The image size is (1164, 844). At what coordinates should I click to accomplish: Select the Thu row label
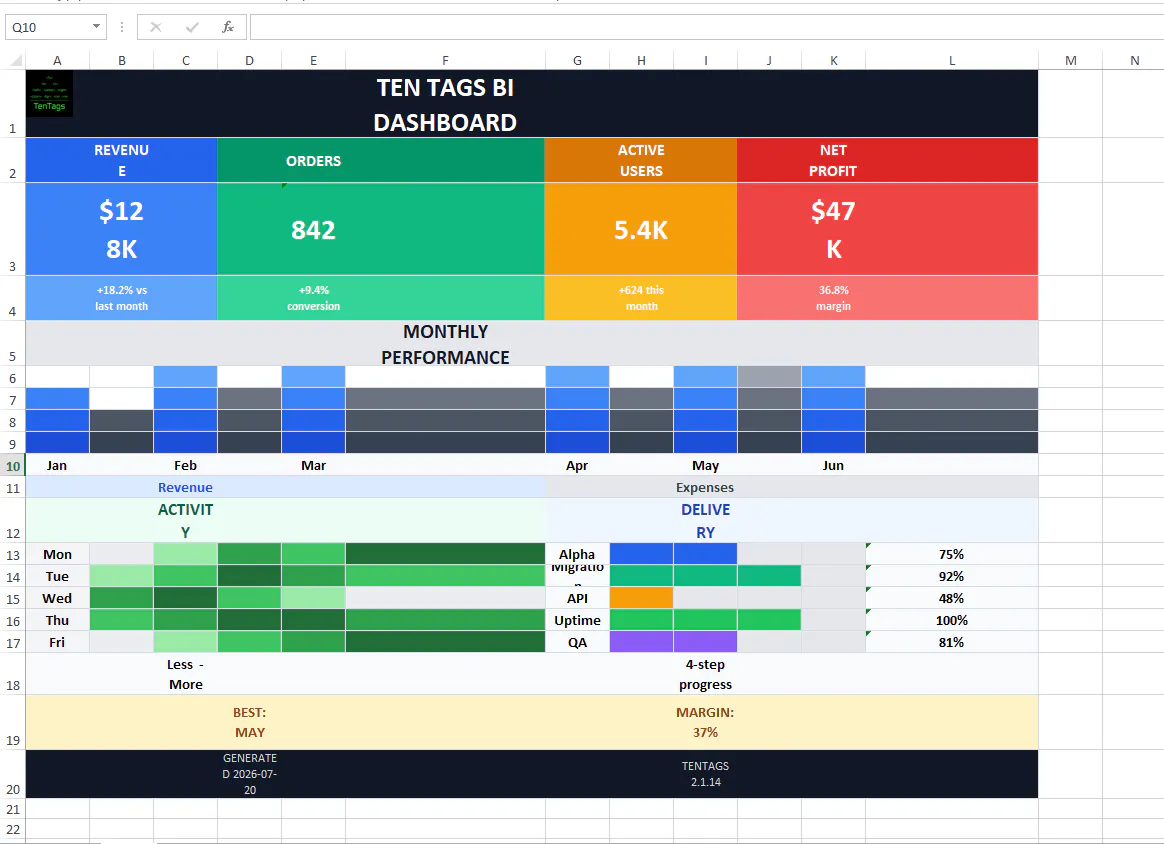click(x=57, y=620)
